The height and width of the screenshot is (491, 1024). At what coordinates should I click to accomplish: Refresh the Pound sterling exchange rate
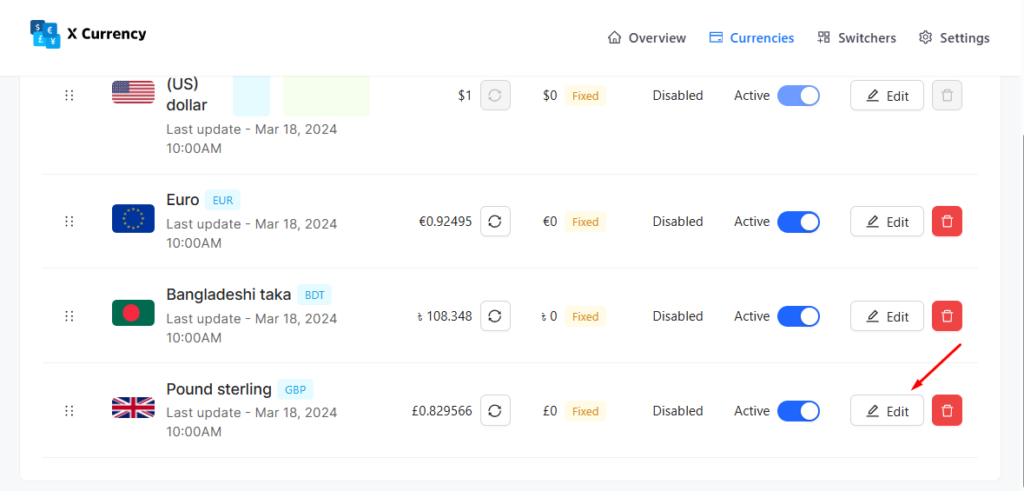495,410
